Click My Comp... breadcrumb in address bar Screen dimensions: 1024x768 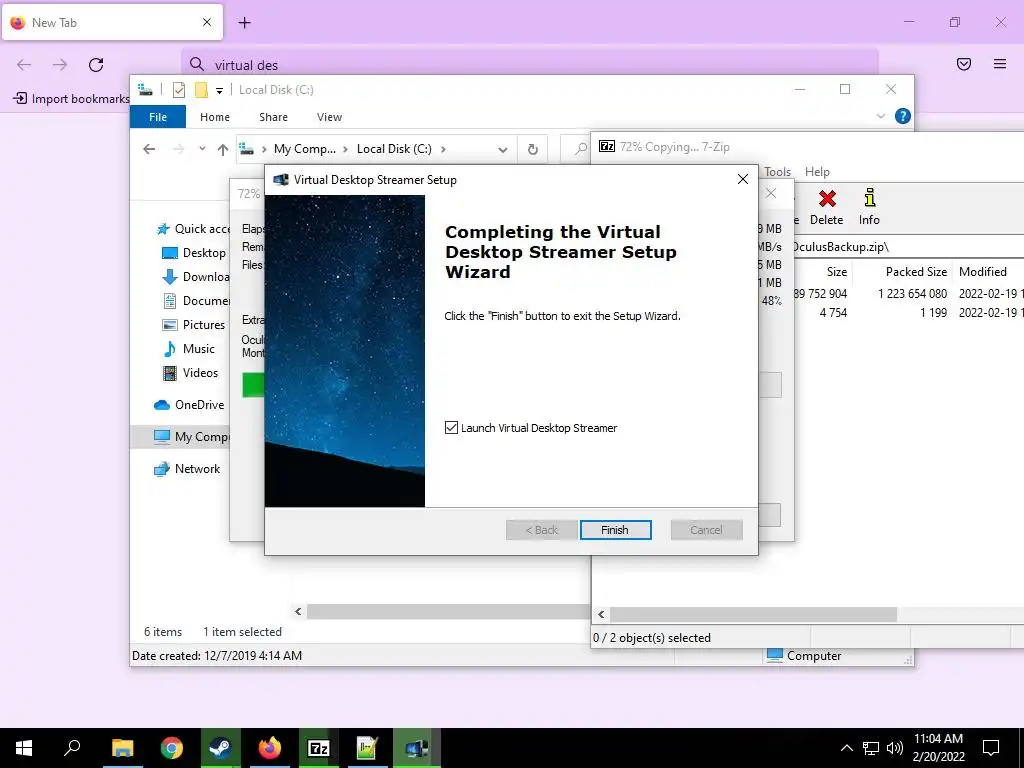pos(304,149)
